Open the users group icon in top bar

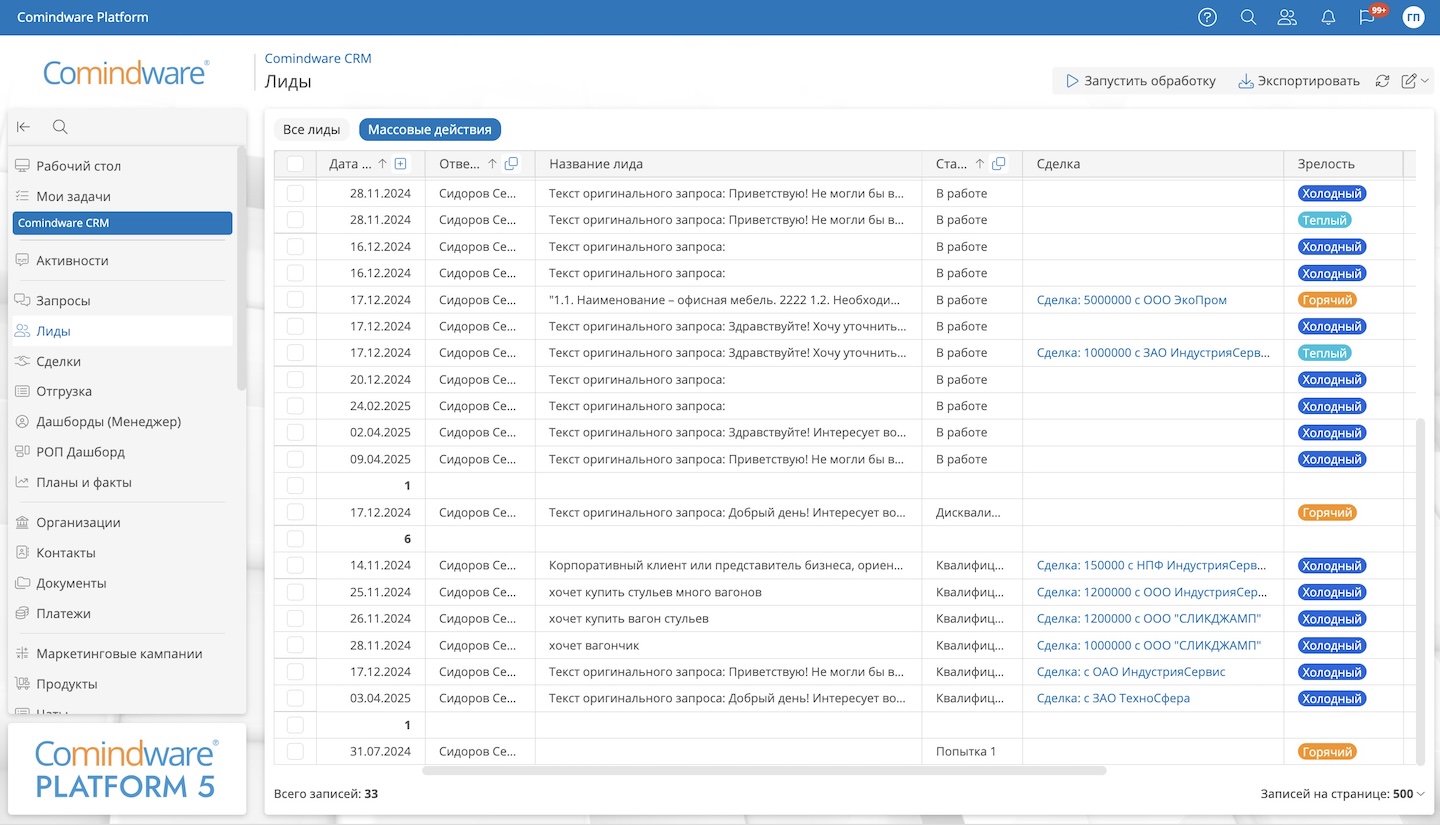pyautogui.click(x=1287, y=17)
